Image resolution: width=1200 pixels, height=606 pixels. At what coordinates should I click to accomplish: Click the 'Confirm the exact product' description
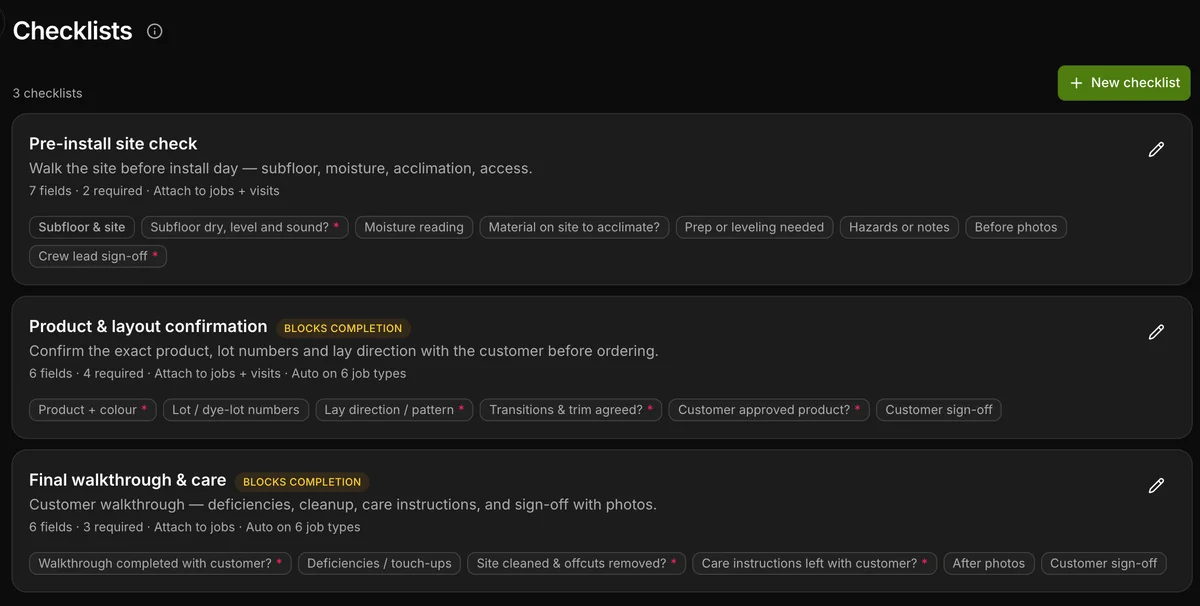(344, 351)
